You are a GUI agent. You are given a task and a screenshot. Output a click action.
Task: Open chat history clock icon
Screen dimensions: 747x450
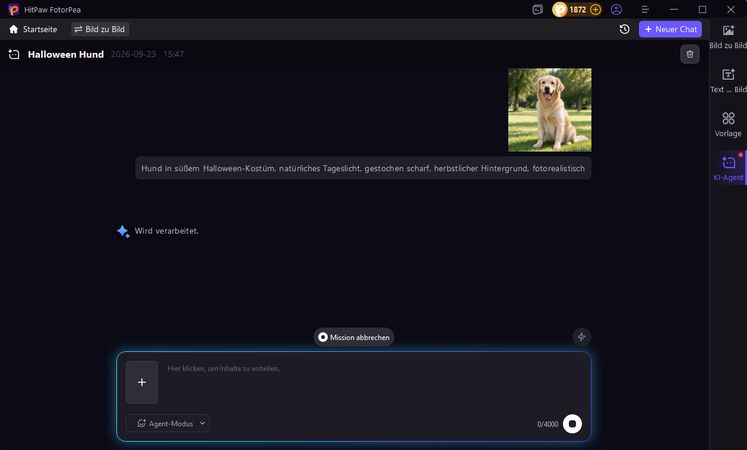(624, 29)
